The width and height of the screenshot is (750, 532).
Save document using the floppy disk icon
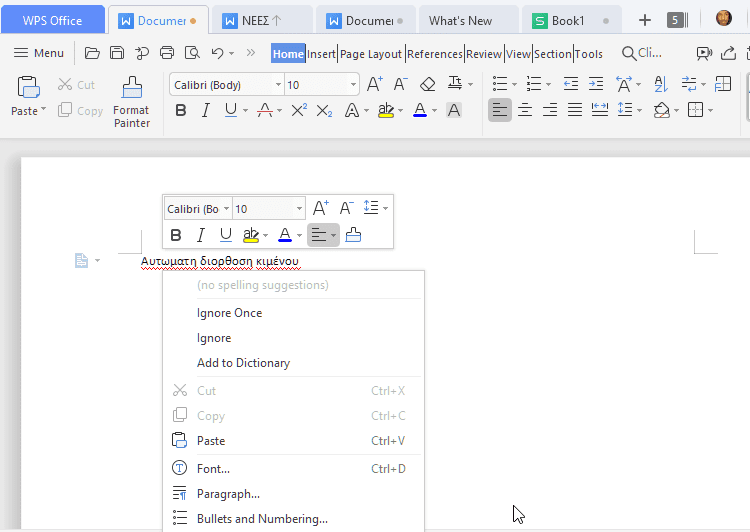[117, 53]
